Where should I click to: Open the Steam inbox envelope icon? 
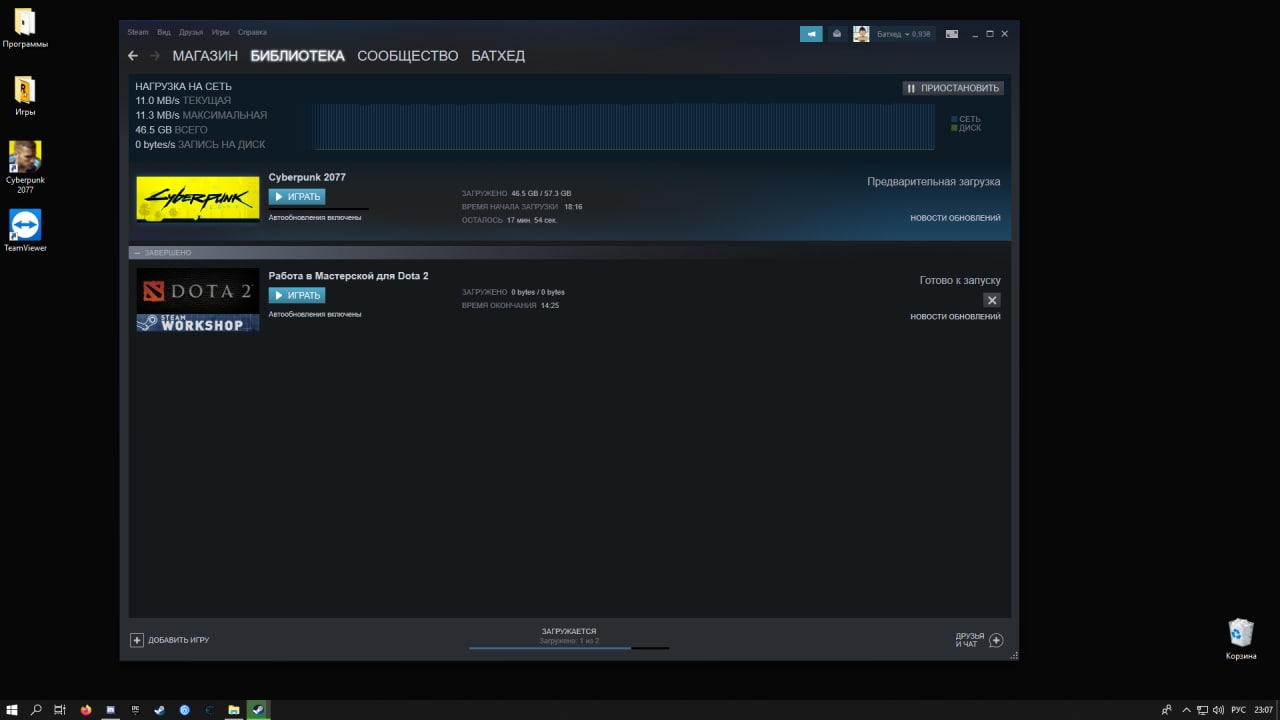click(837, 34)
